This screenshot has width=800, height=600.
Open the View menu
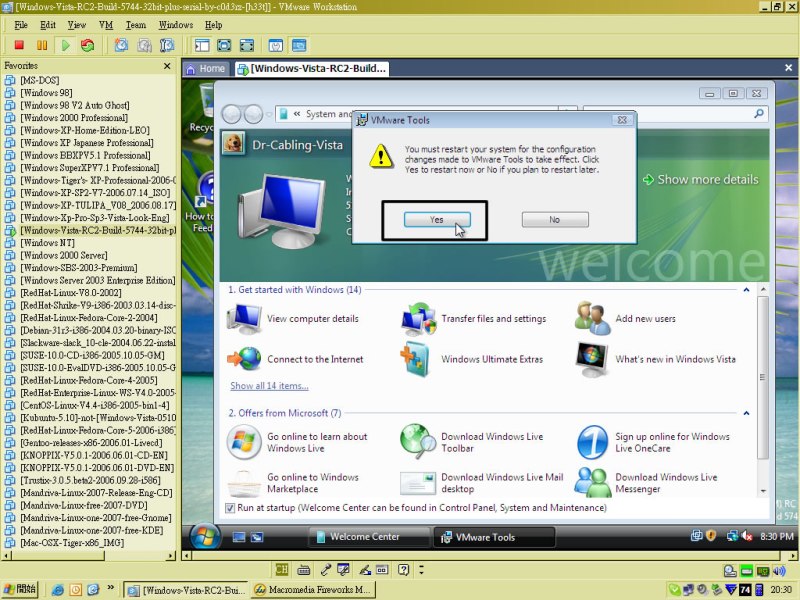point(77,25)
